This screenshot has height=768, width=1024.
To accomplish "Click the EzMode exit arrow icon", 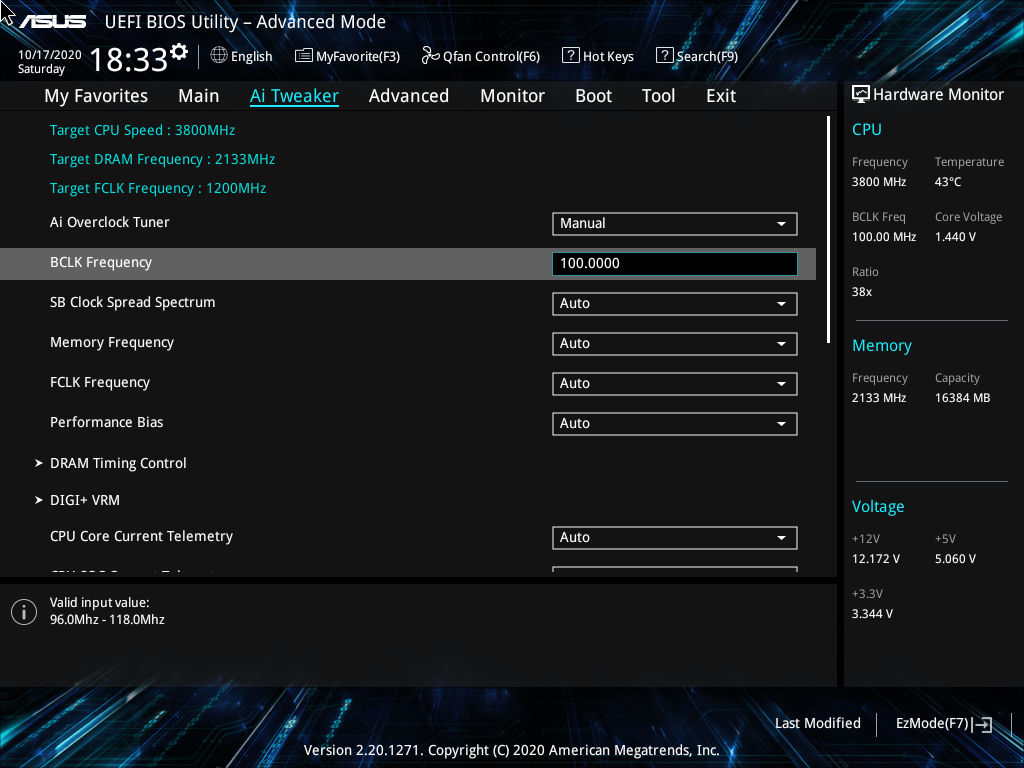I will point(982,724).
